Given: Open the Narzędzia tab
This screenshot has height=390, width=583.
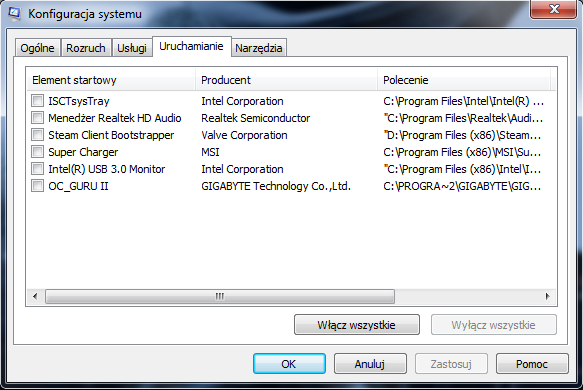Looking at the screenshot, I should pyautogui.click(x=259, y=48).
